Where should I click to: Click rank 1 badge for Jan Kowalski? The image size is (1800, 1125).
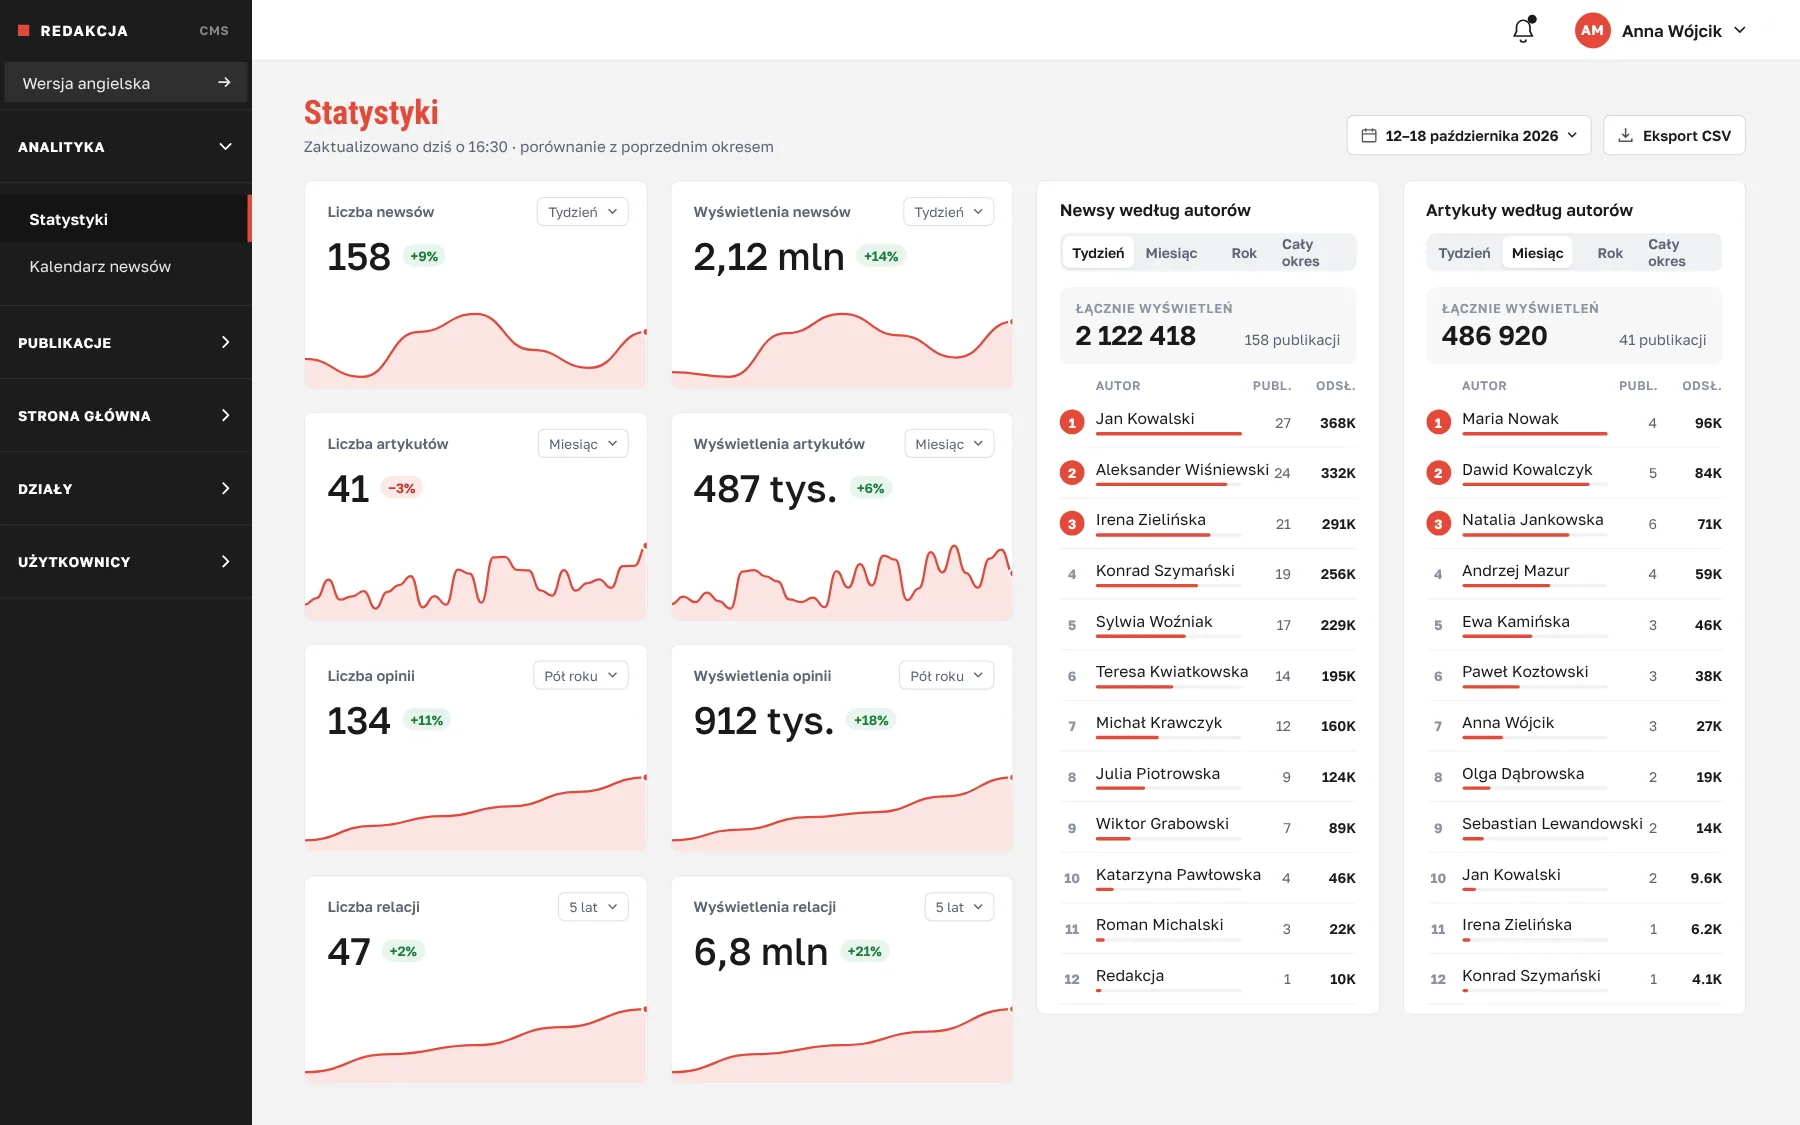1072,423
